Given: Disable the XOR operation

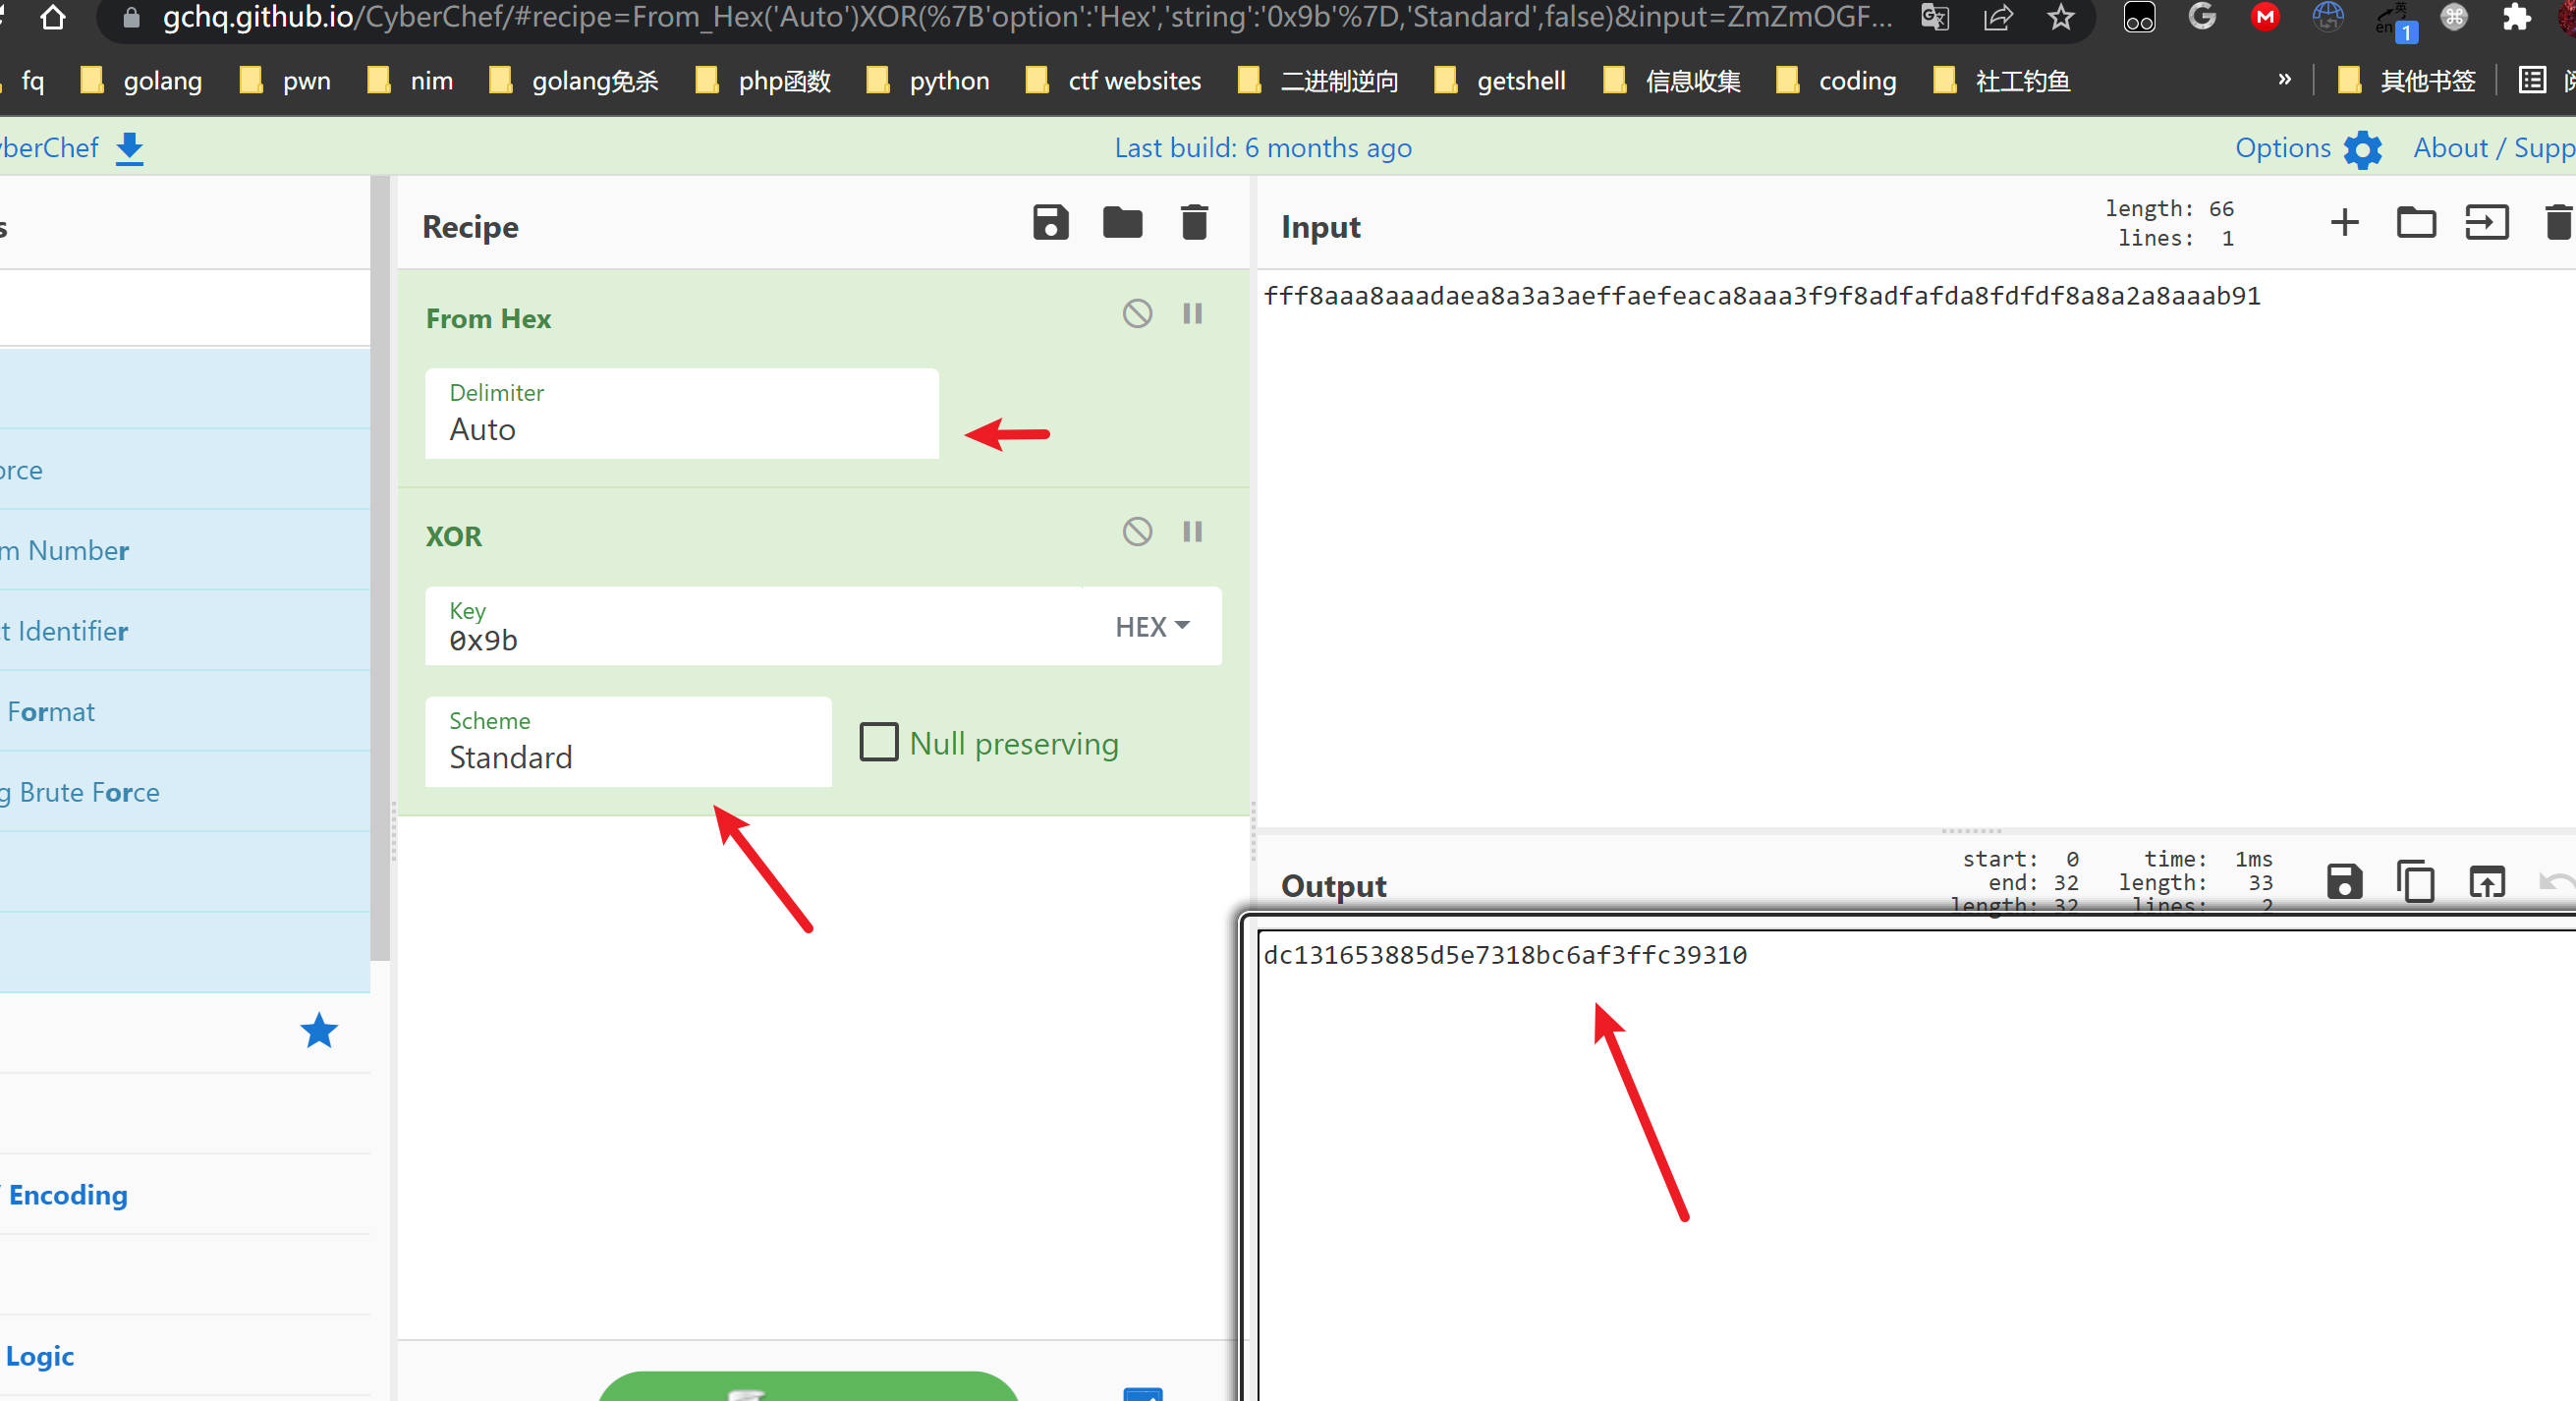Looking at the screenshot, I should coord(1137,532).
